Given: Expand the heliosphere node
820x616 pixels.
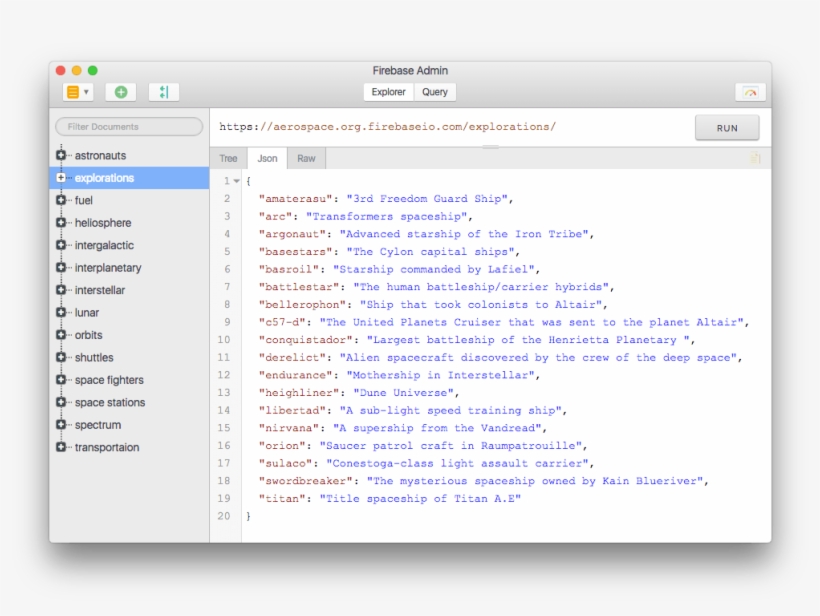Looking at the screenshot, I should [61, 223].
